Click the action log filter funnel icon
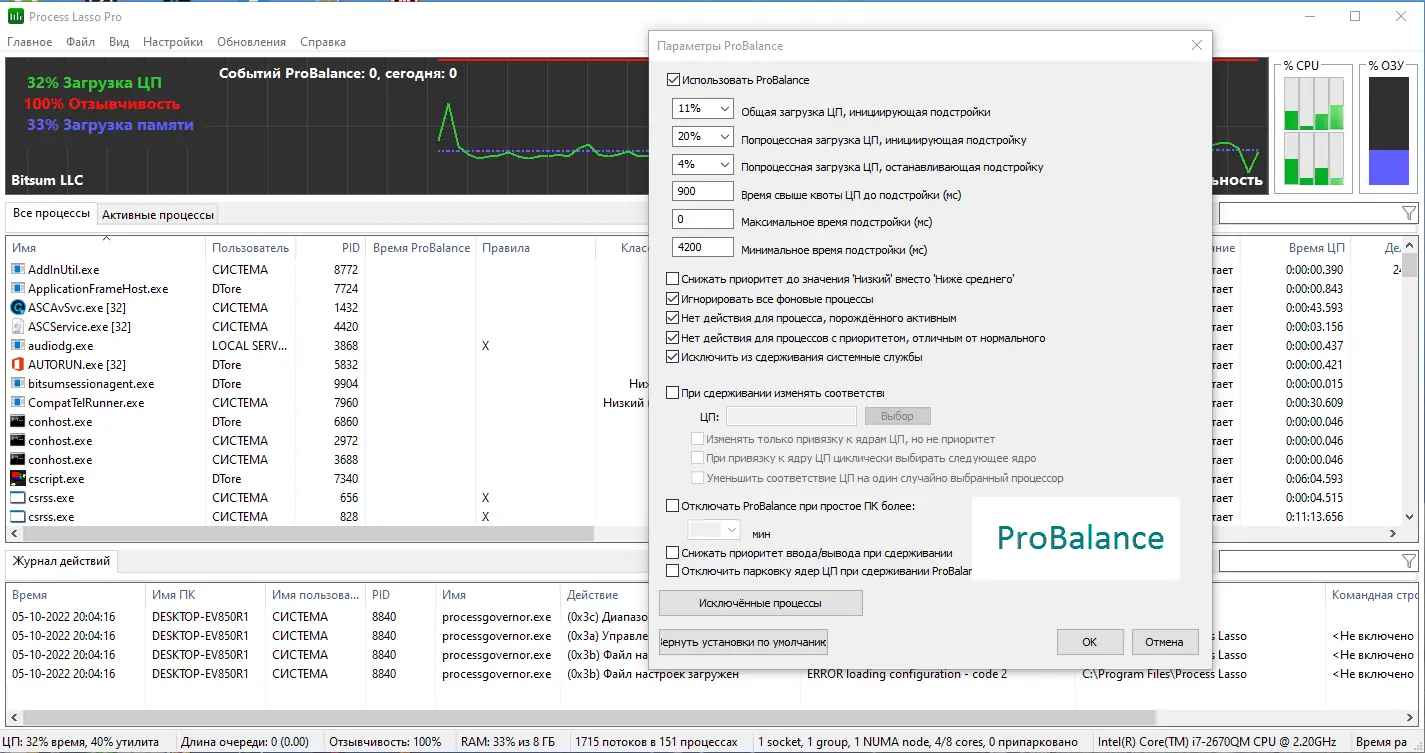Screen dimensions: 1425x753 coord(1409,561)
